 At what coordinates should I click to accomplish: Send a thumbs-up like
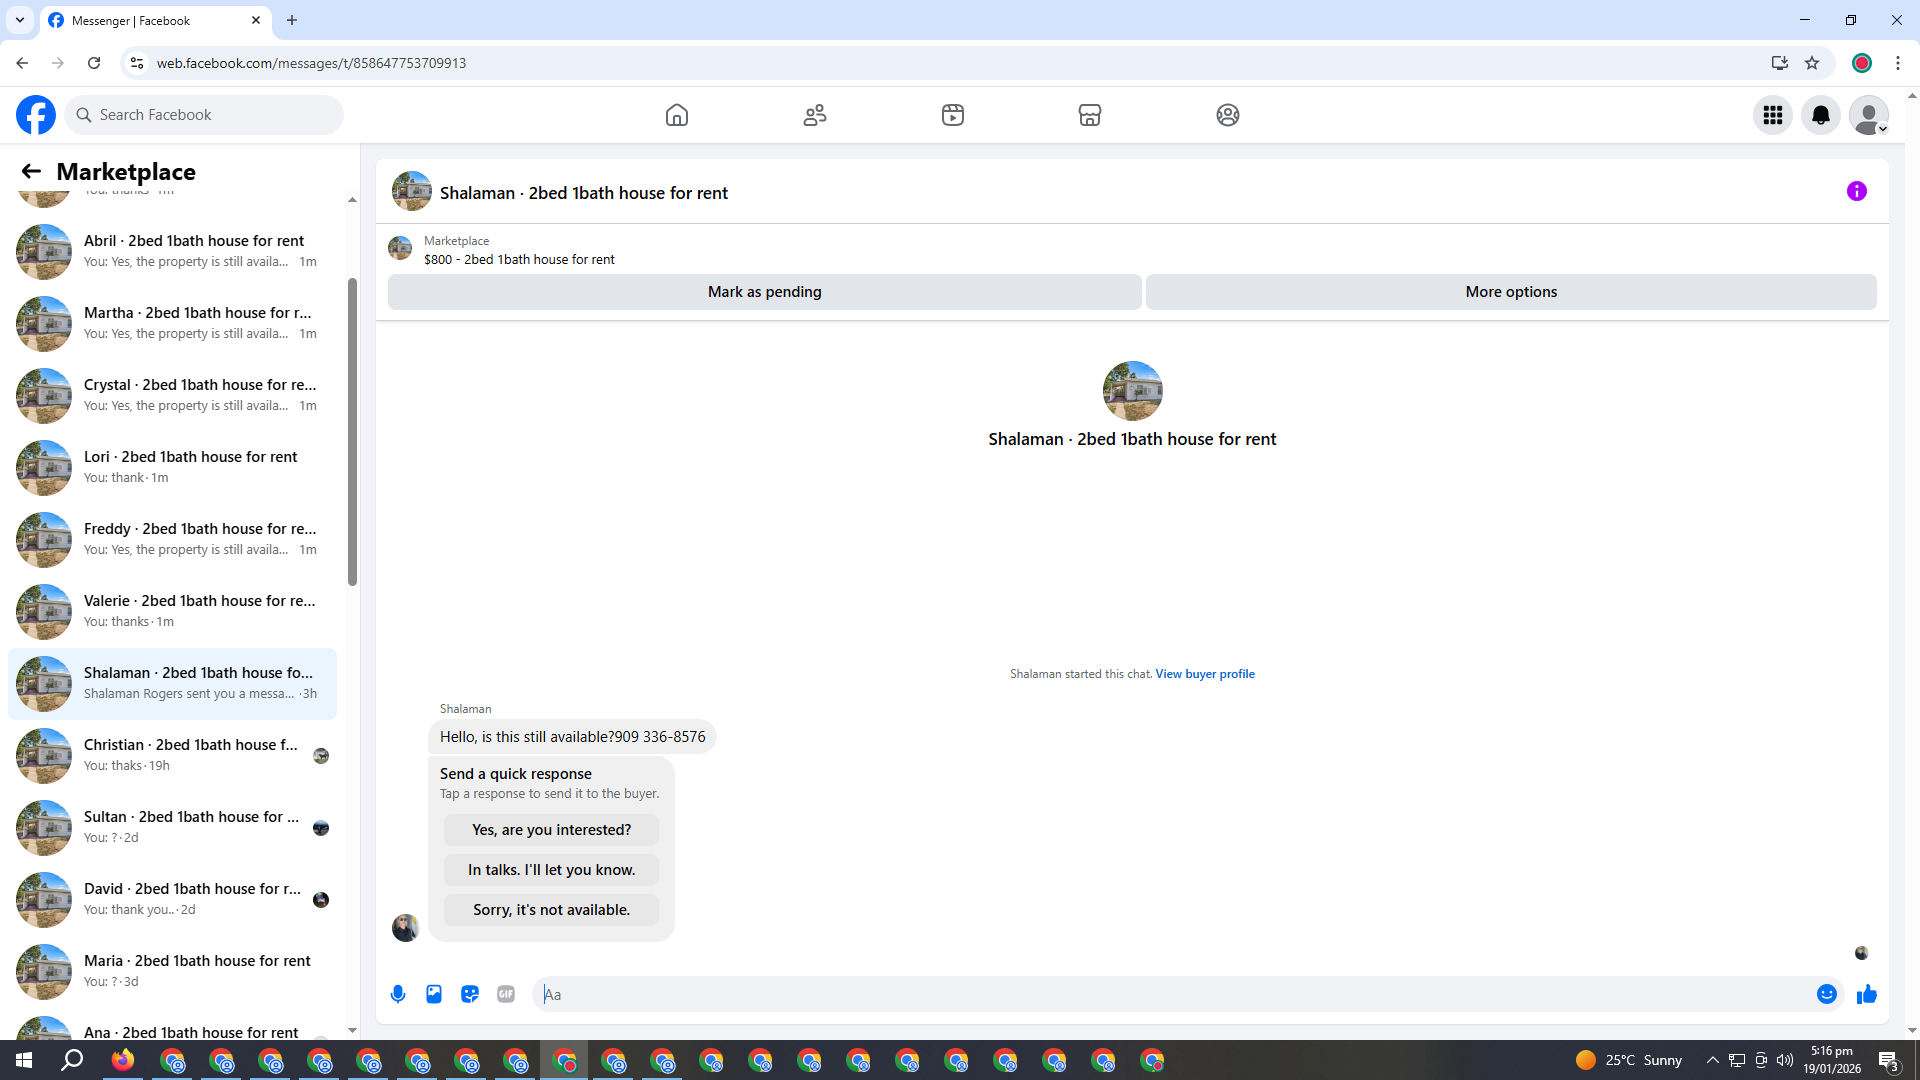(1866, 994)
